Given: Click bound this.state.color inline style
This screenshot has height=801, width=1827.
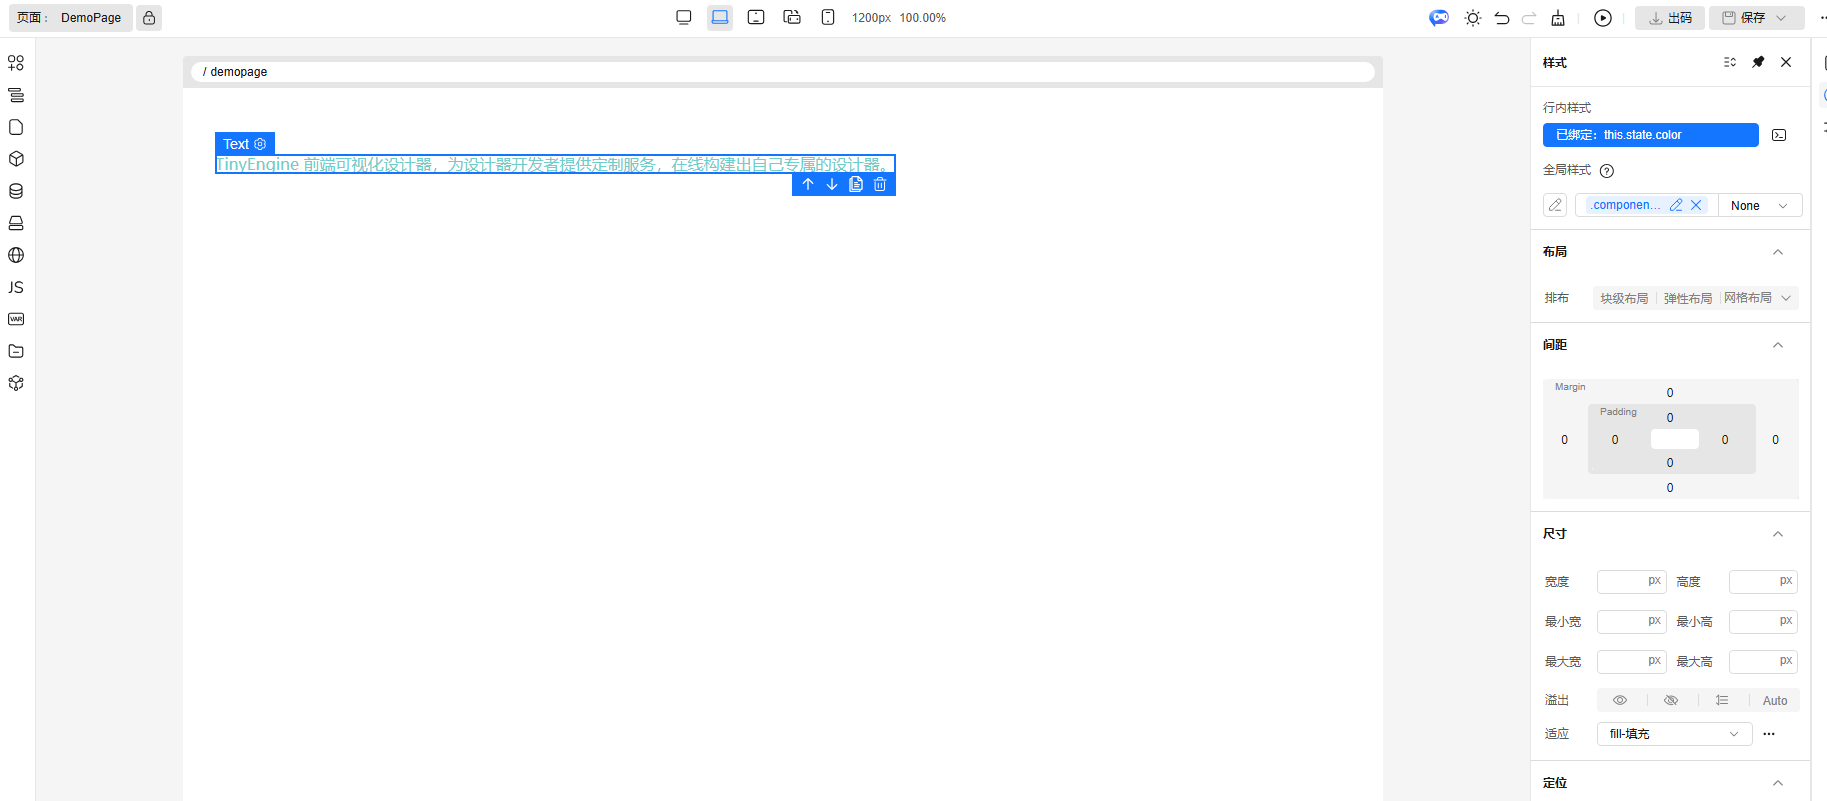Looking at the screenshot, I should [x=1650, y=135].
